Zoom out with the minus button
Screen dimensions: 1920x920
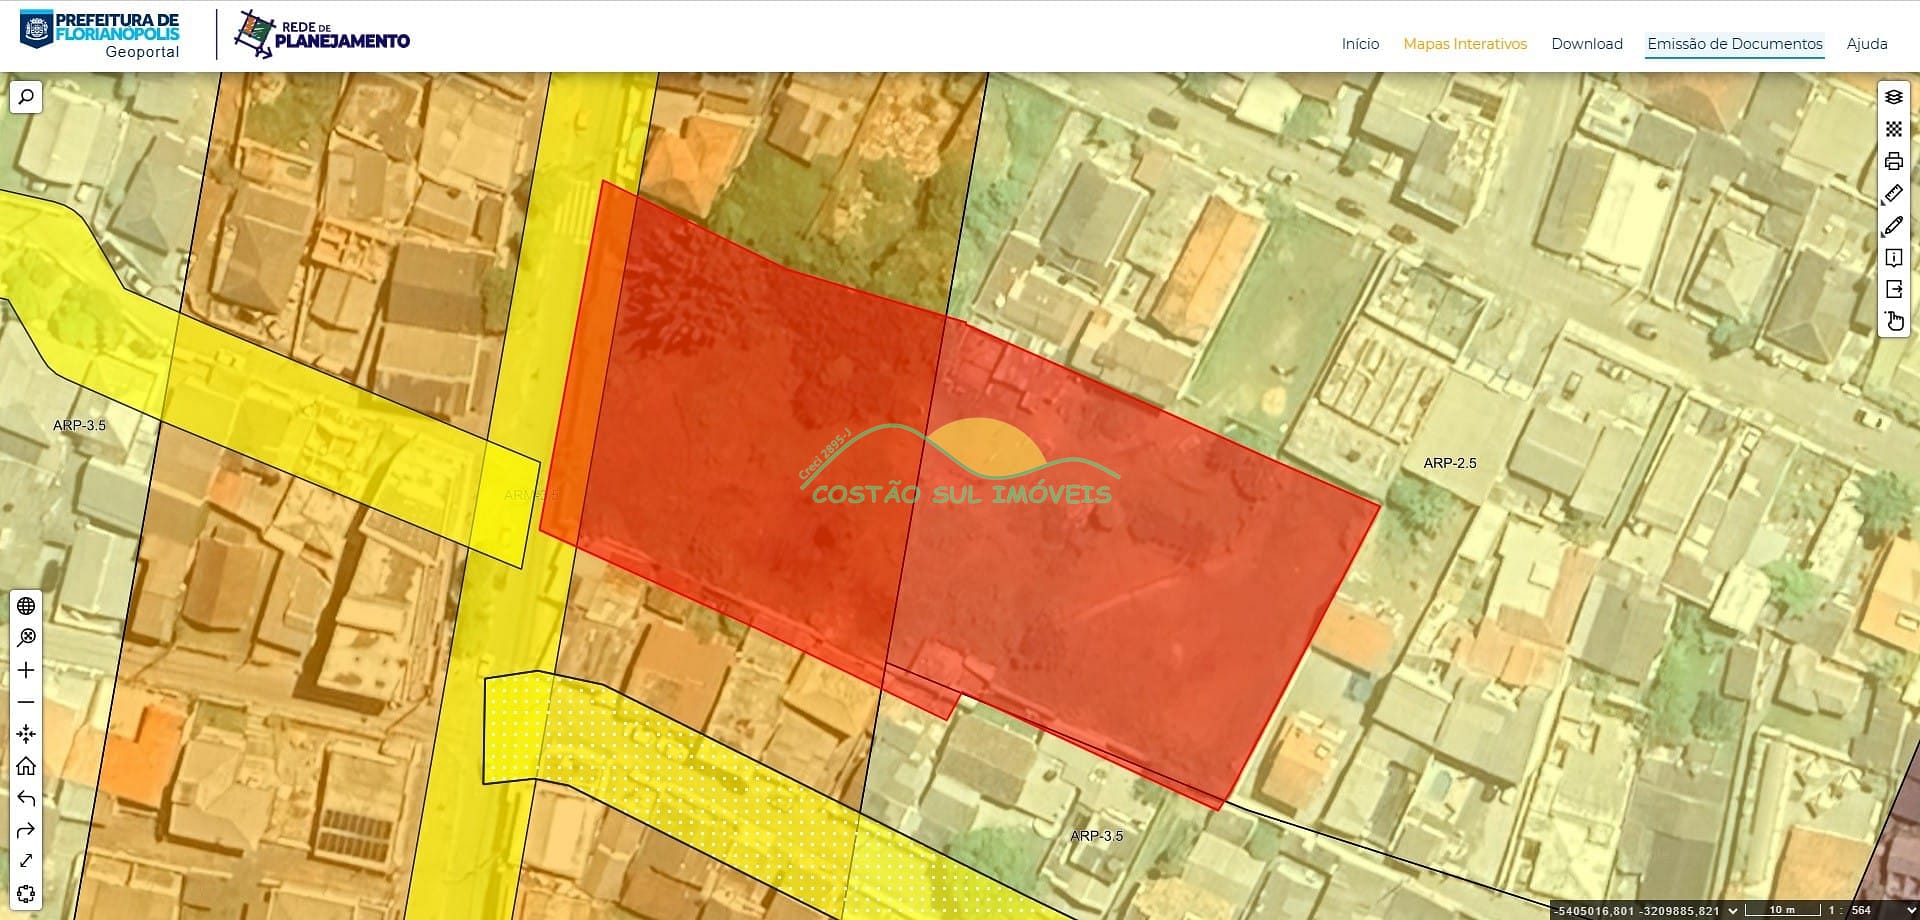(x=26, y=702)
